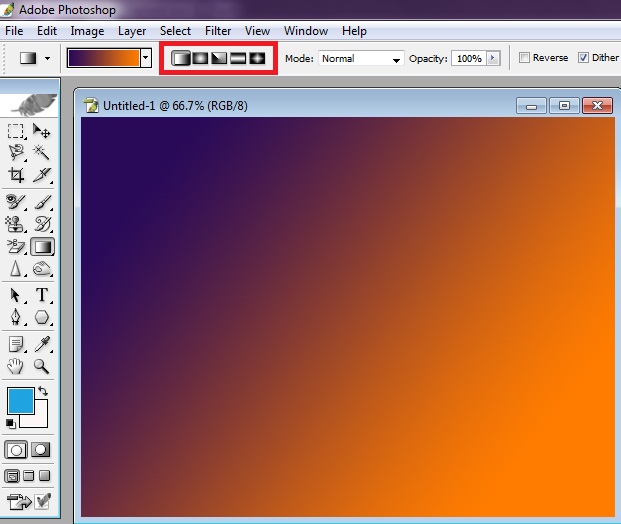Open the tool preset picker arrow
The width and height of the screenshot is (621, 524).
tap(48, 59)
